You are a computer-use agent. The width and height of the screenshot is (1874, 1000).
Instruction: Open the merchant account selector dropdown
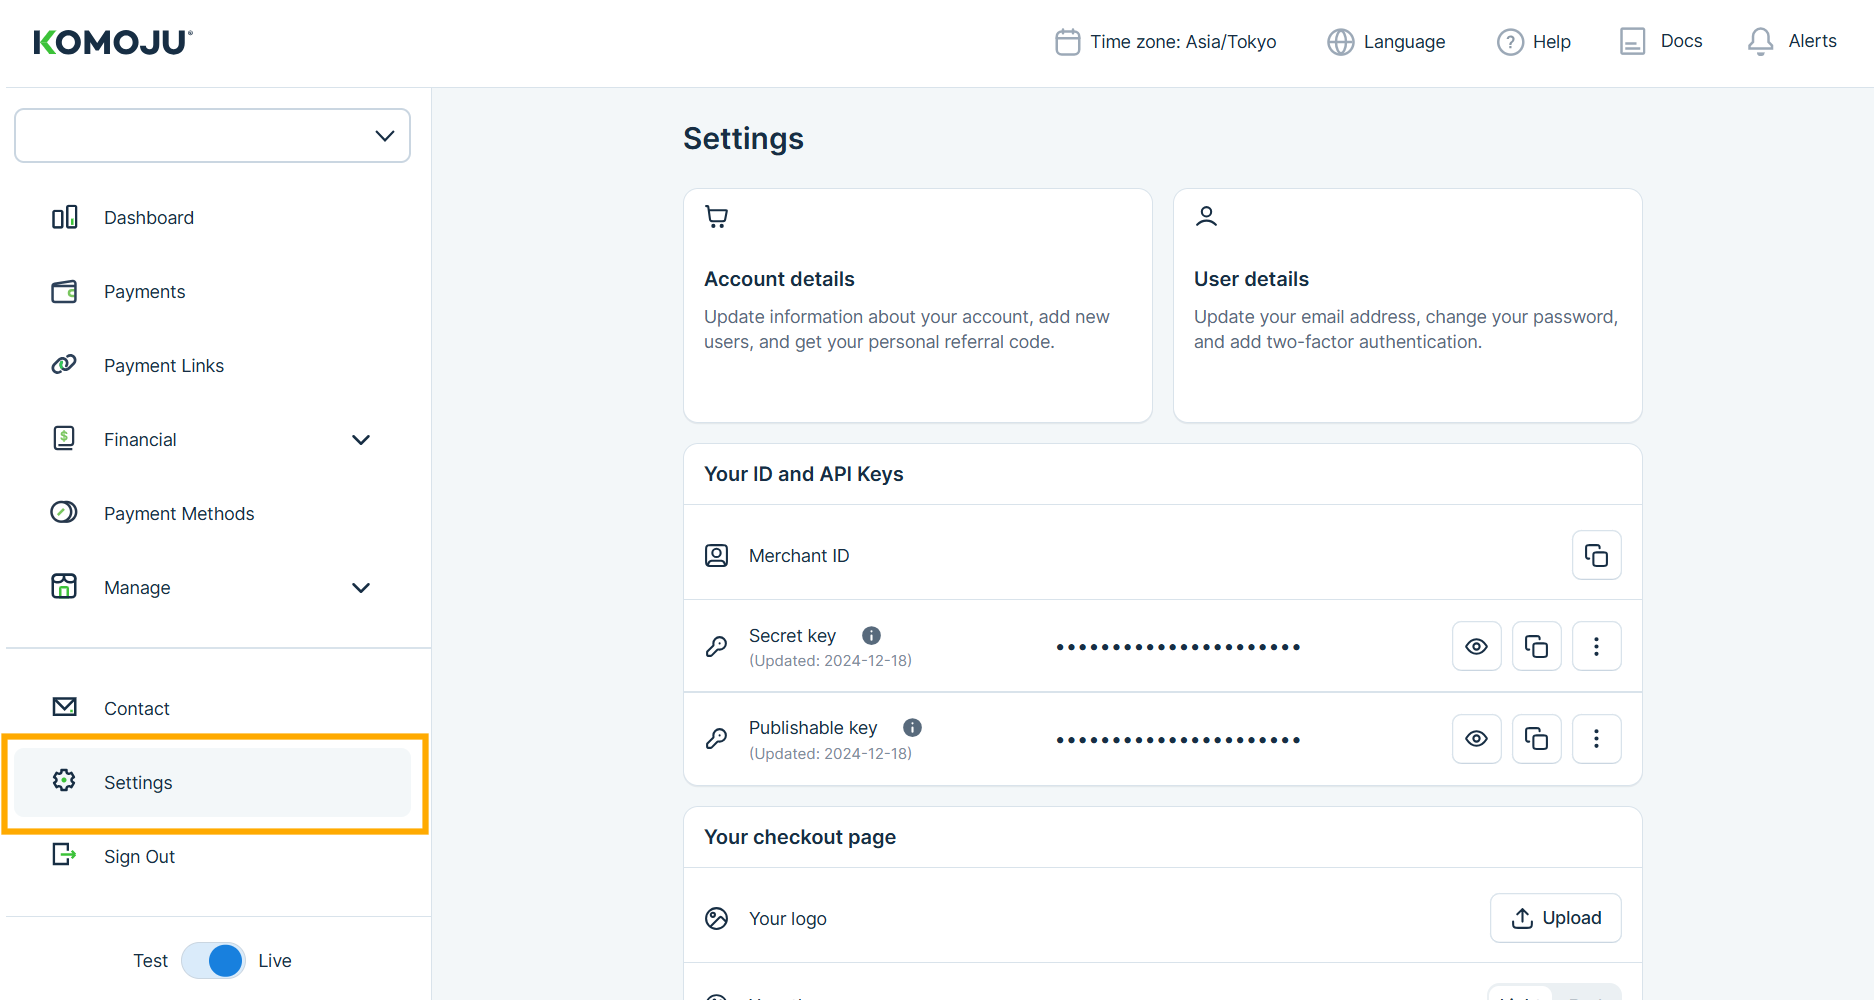coord(212,136)
